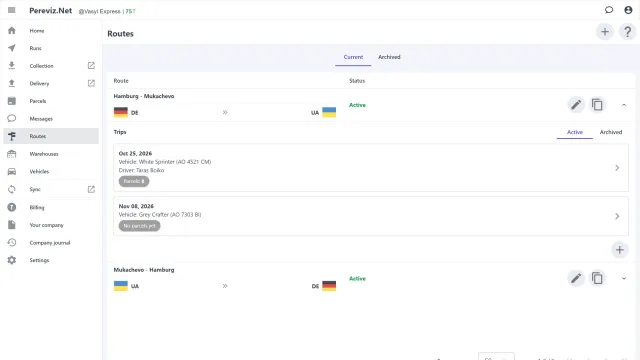Open the Oct 25, 2026 trip chevron

(617, 168)
